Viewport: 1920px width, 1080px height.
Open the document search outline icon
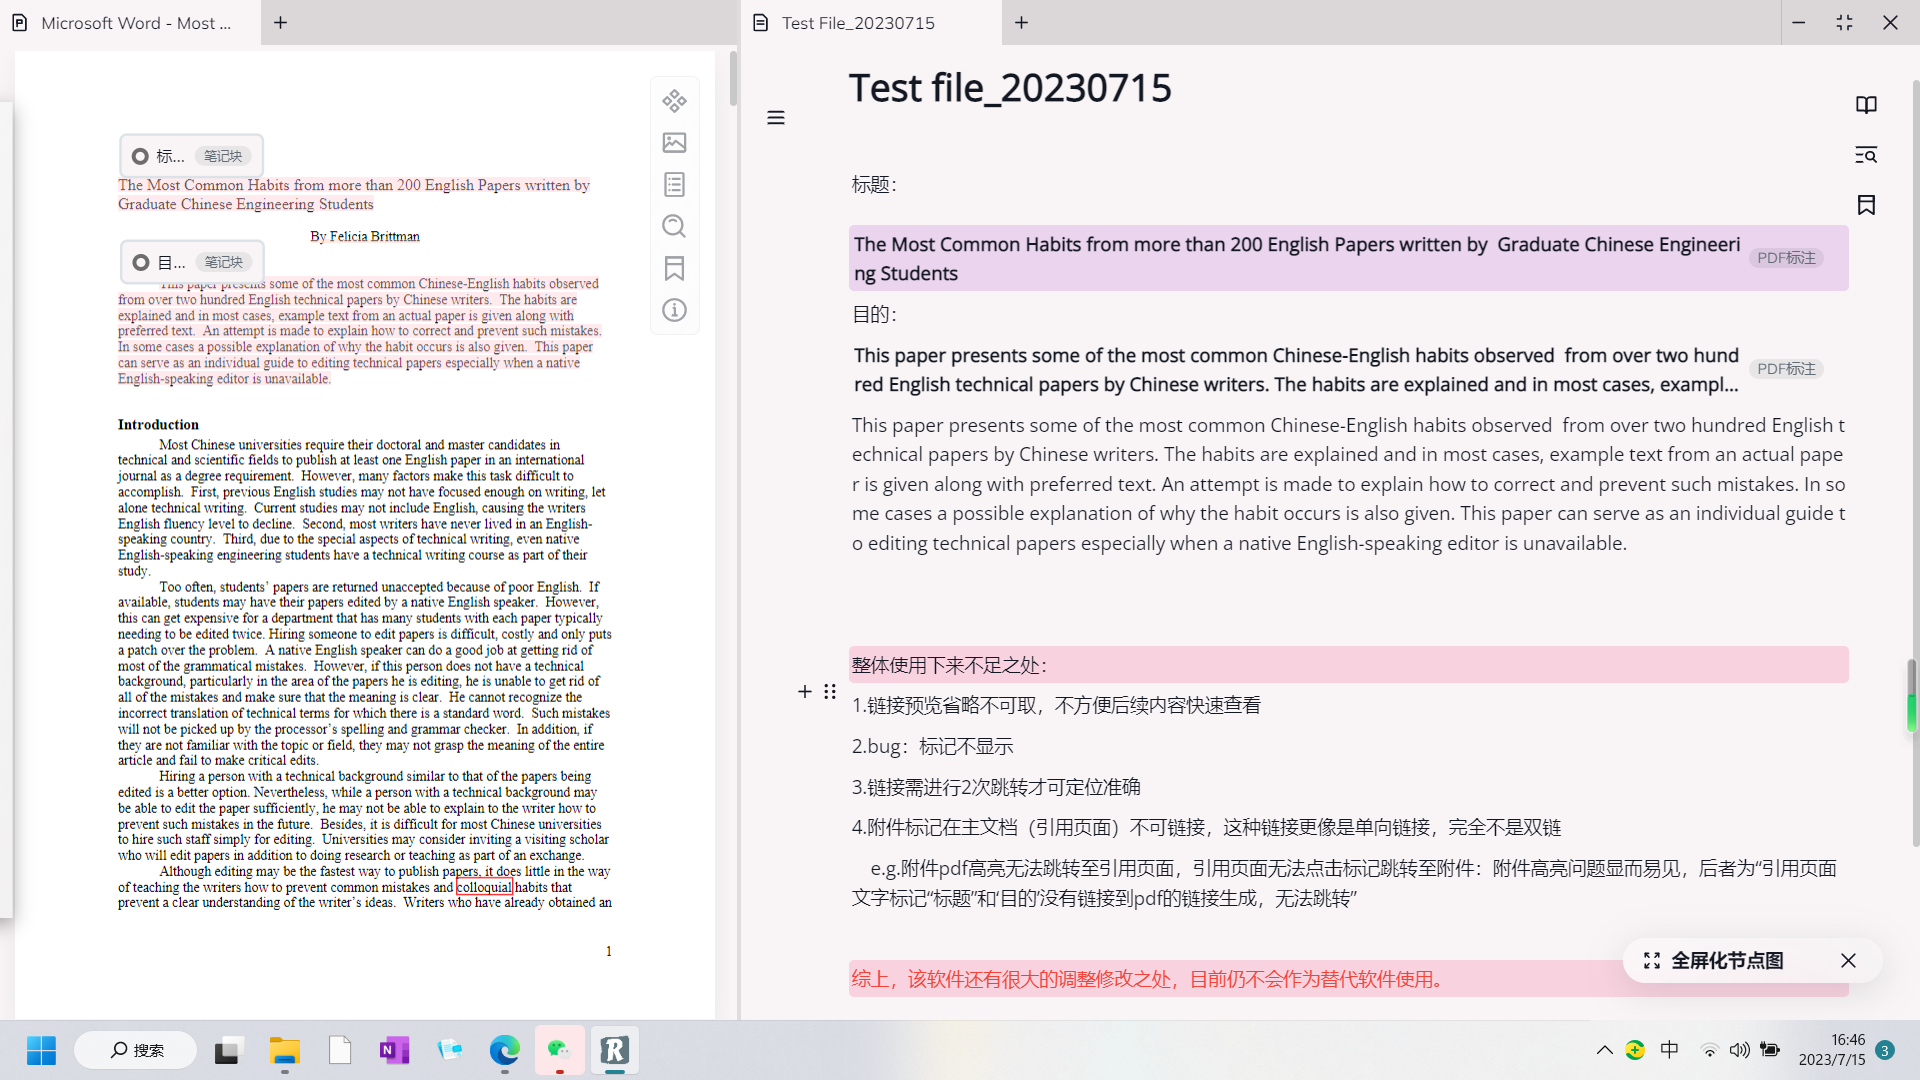(1866, 155)
